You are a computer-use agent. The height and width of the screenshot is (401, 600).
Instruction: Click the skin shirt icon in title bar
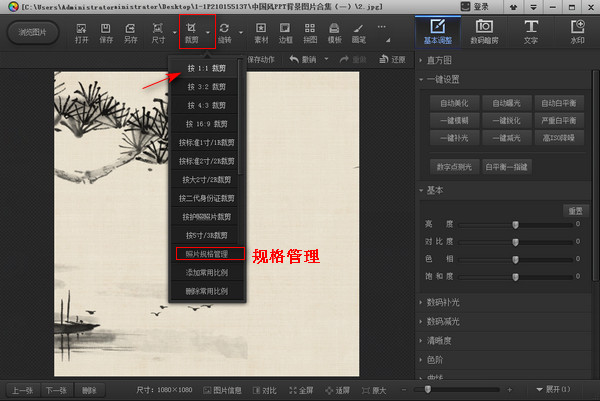[x=513, y=7]
